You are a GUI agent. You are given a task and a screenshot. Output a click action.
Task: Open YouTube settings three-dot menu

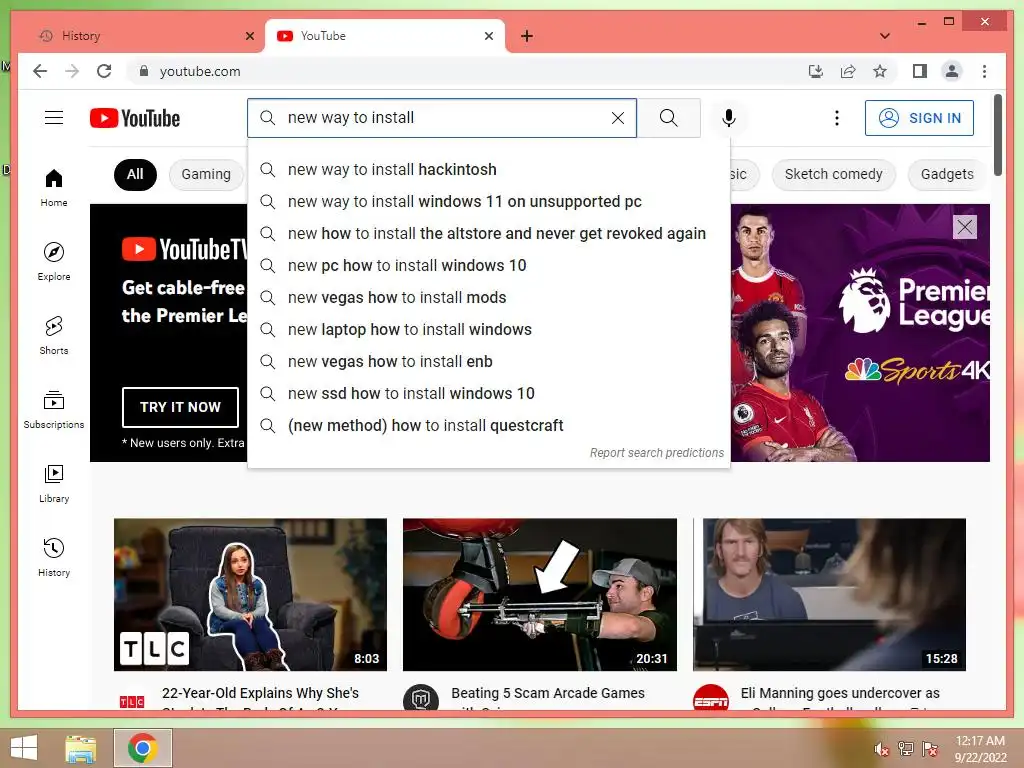tap(837, 118)
